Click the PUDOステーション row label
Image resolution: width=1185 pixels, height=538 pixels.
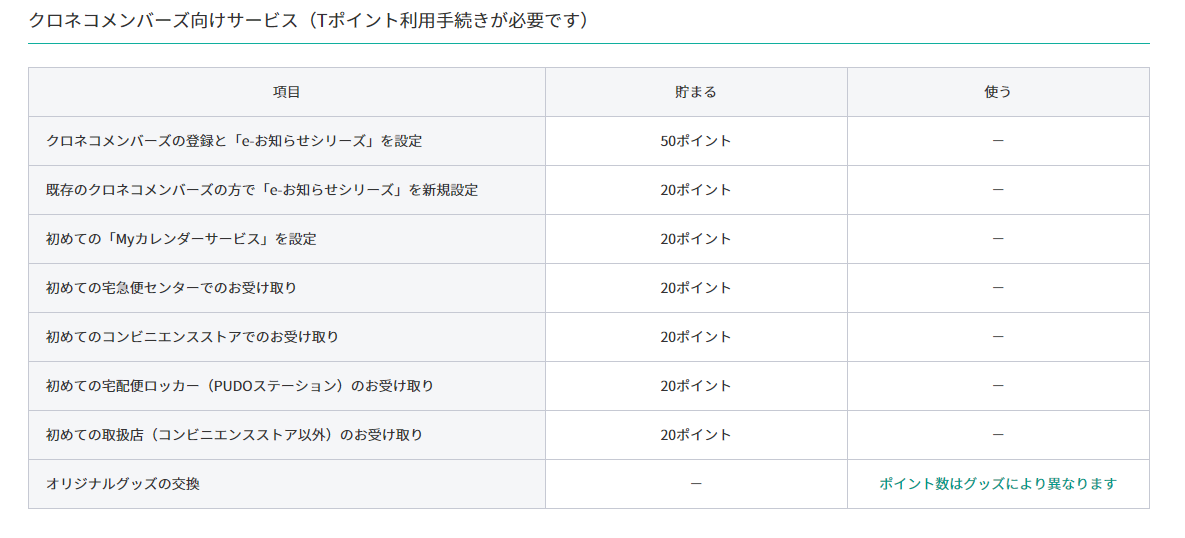pos(239,386)
